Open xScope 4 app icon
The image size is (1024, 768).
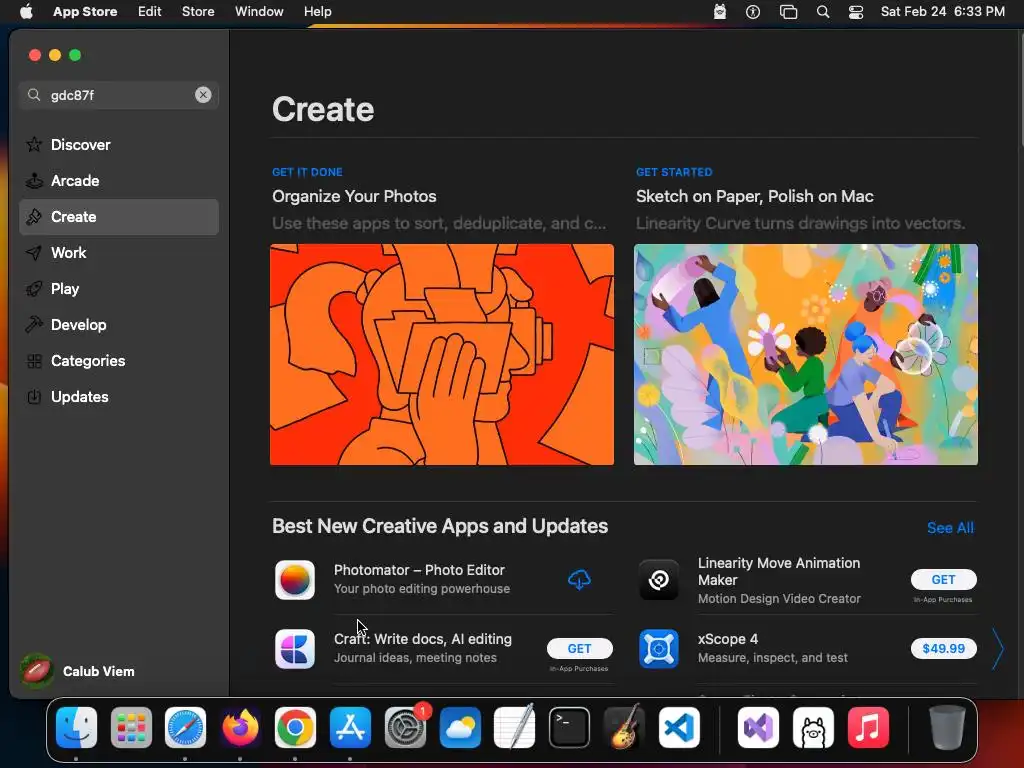click(x=659, y=649)
